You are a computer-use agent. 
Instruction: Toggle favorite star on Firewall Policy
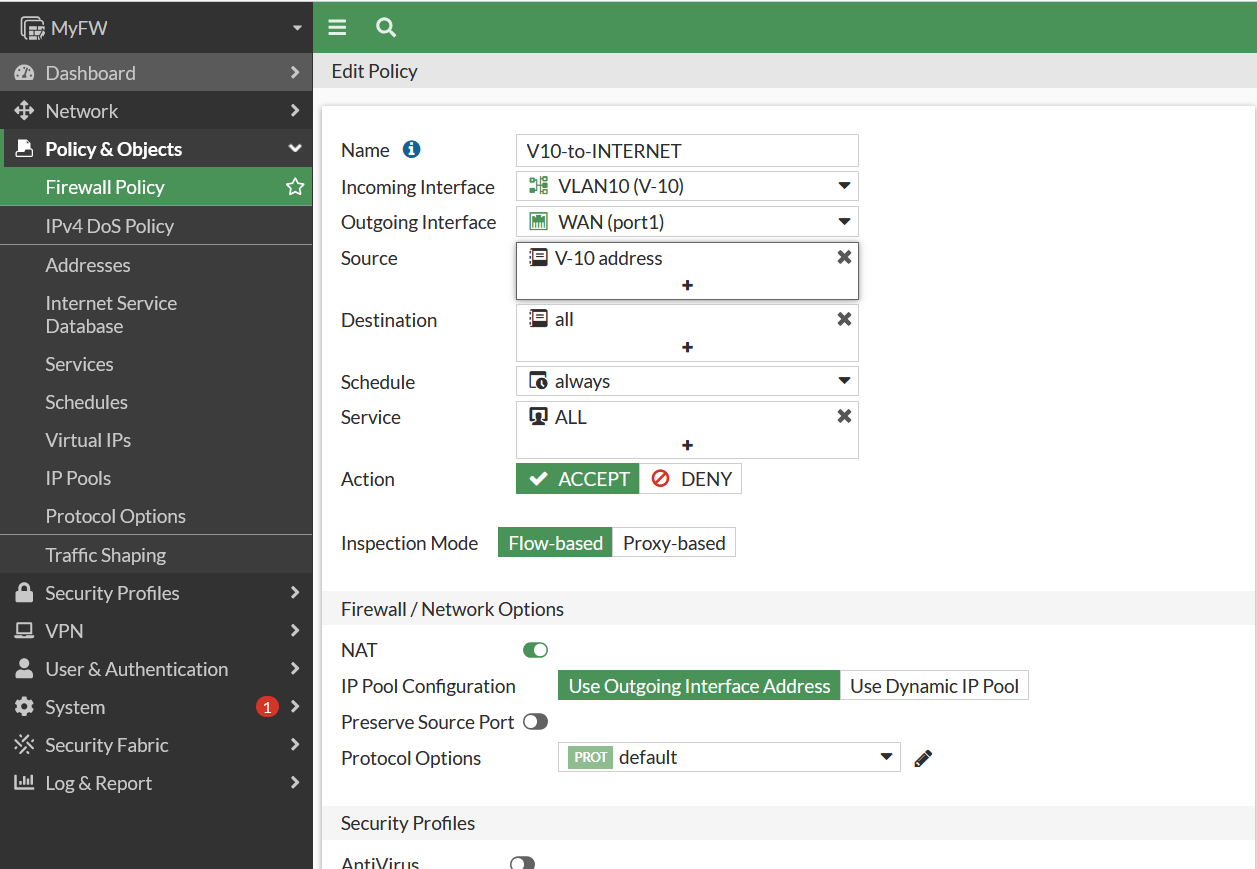point(295,187)
